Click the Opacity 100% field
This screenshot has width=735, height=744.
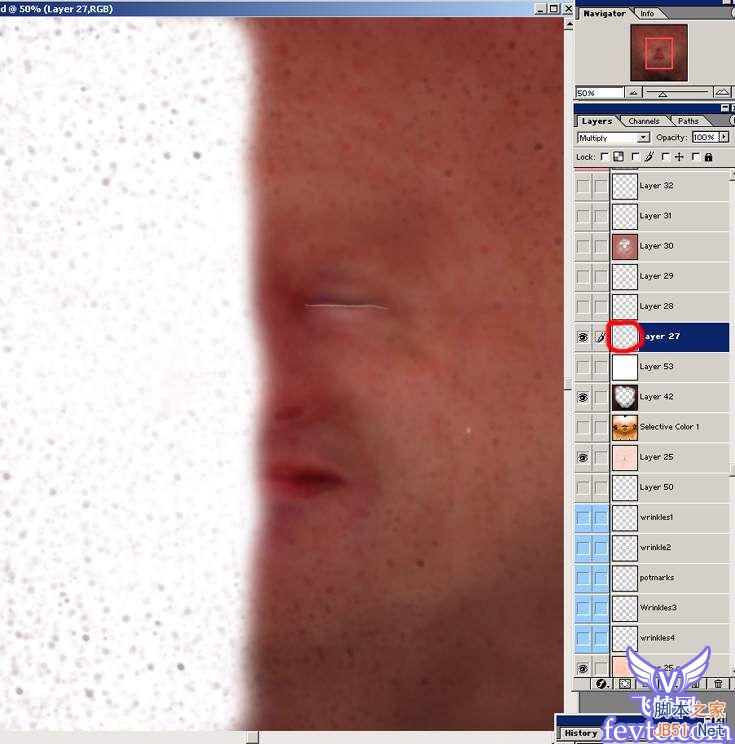tap(705, 137)
